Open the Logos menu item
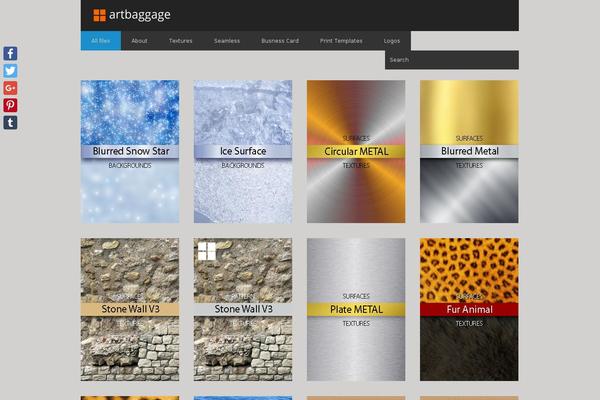 click(x=392, y=41)
